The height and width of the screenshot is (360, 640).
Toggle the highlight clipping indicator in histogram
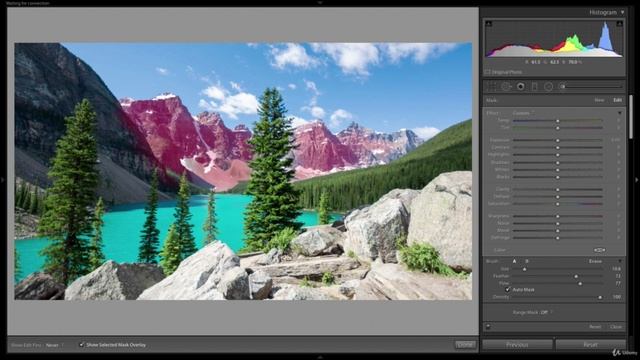[x=620, y=23]
